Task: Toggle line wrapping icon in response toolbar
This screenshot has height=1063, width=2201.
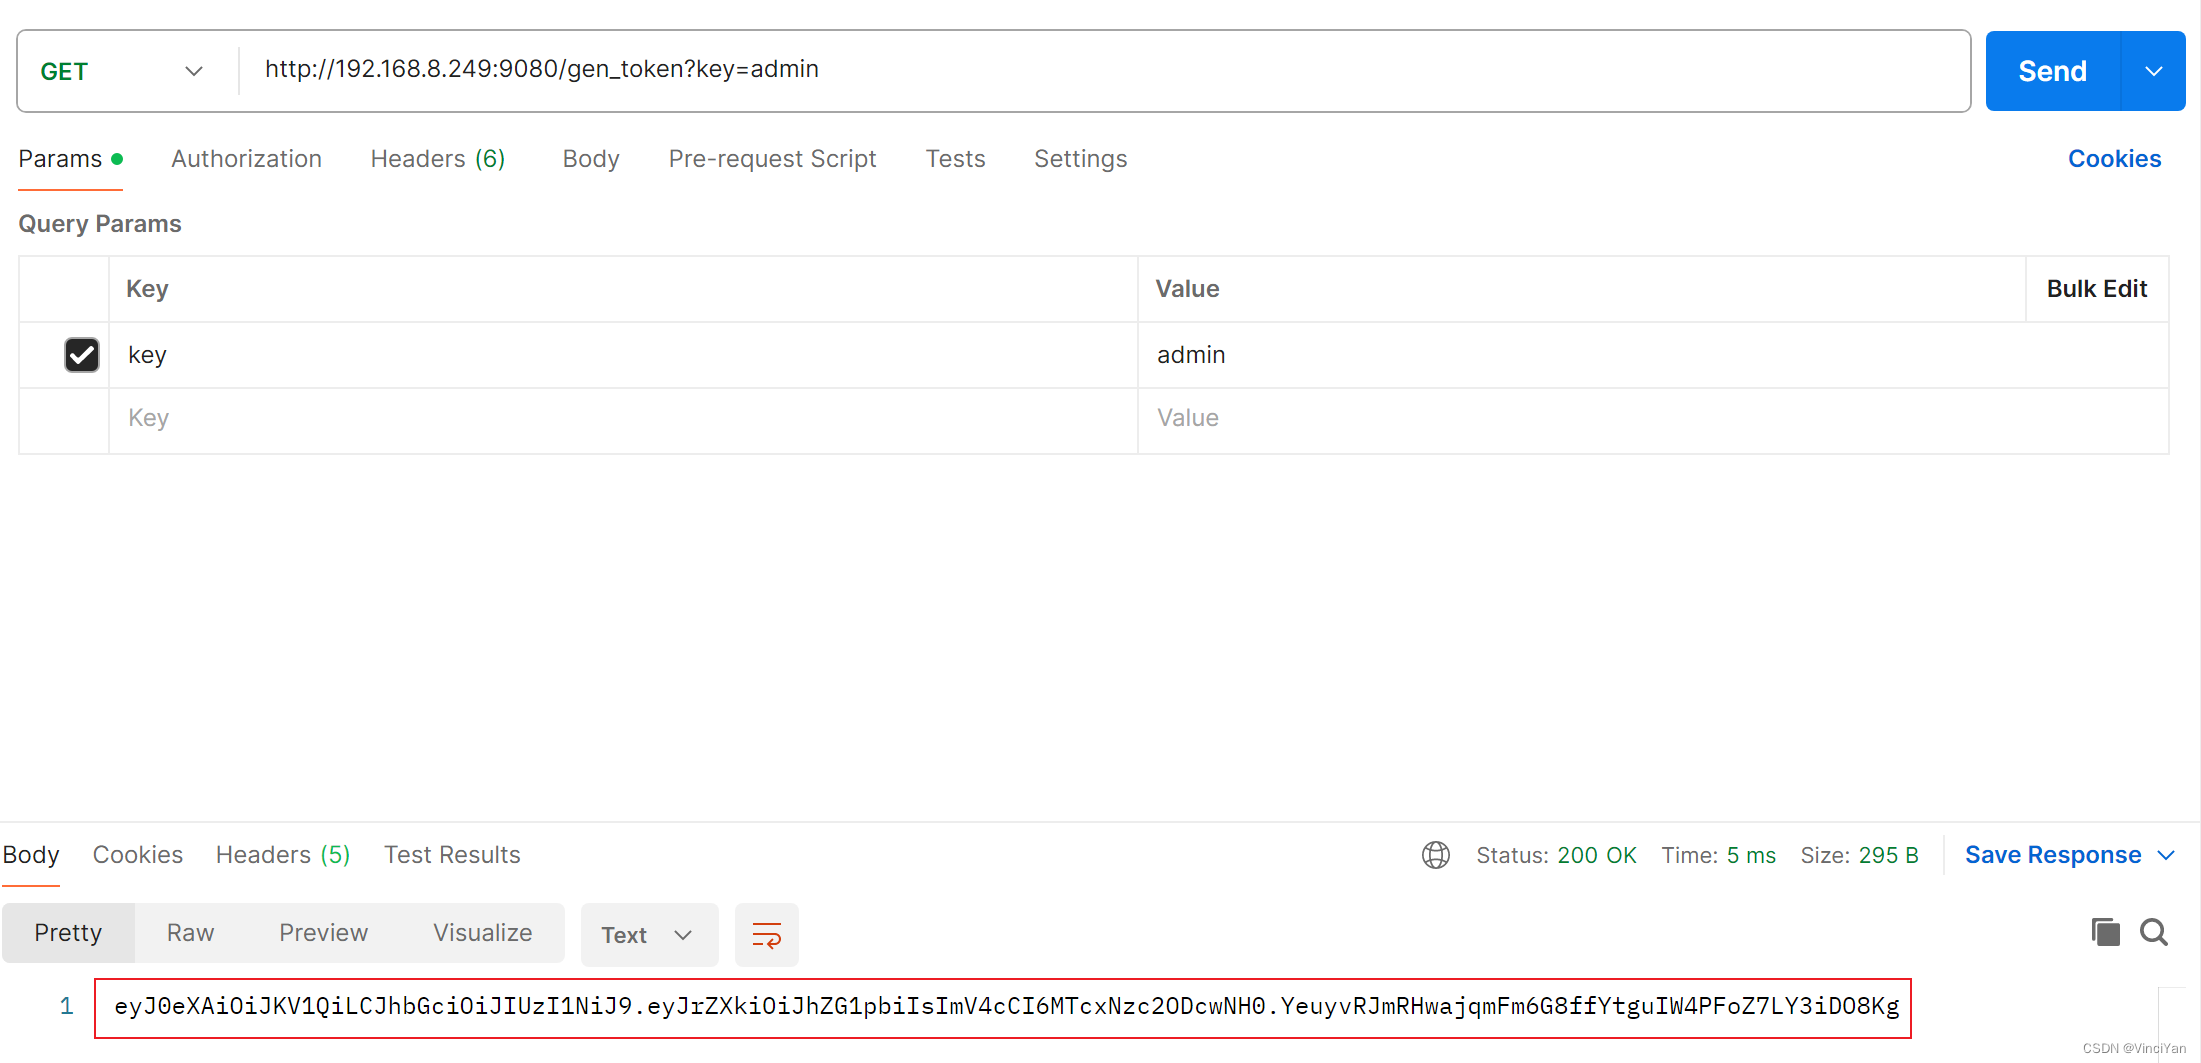Action: coord(766,934)
